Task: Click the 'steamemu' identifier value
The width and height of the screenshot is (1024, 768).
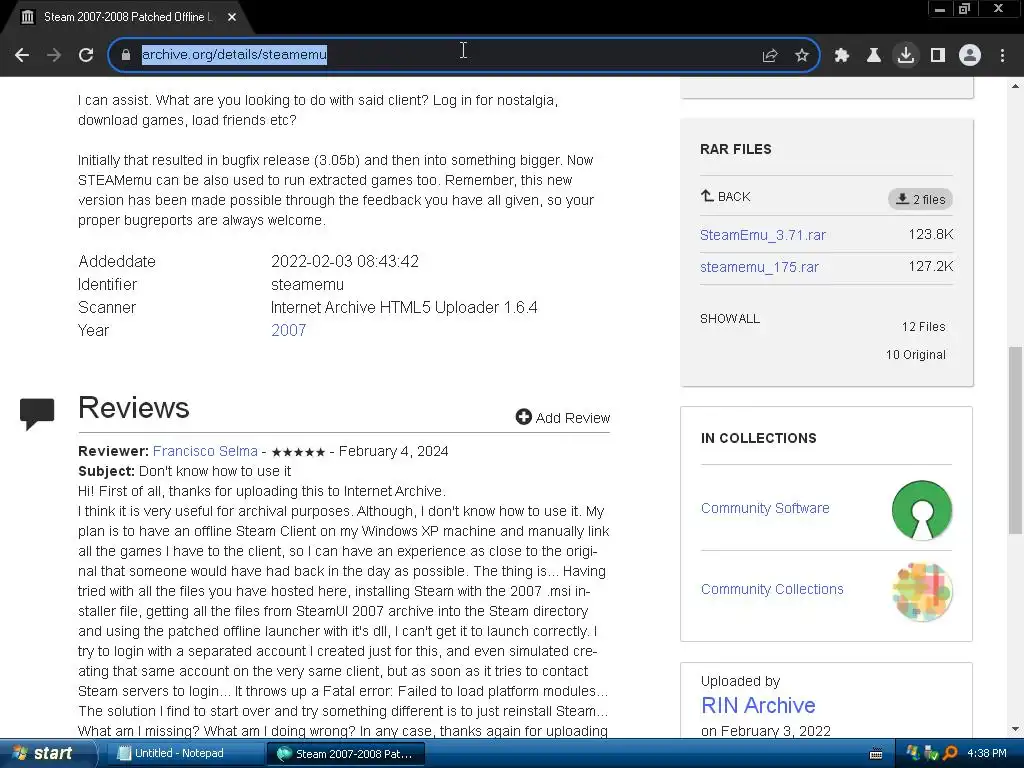Action: pyautogui.click(x=308, y=285)
